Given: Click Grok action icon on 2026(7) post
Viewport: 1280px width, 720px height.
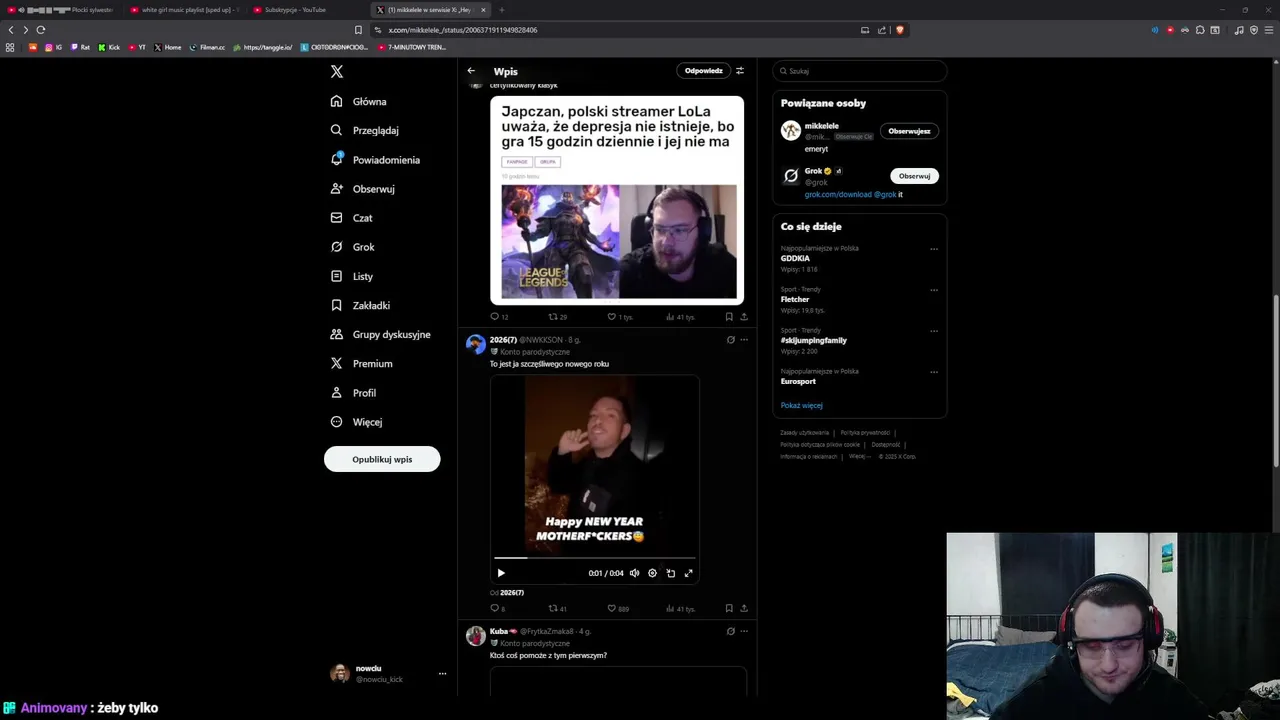Looking at the screenshot, I should pyautogui.click(x=730, y=340).
